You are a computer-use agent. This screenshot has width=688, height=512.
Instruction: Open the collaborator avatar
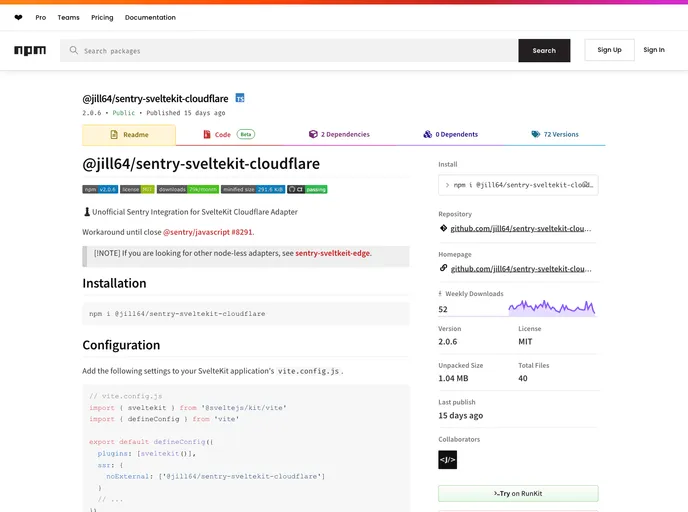pyautogui.click(x=448, y=460)
